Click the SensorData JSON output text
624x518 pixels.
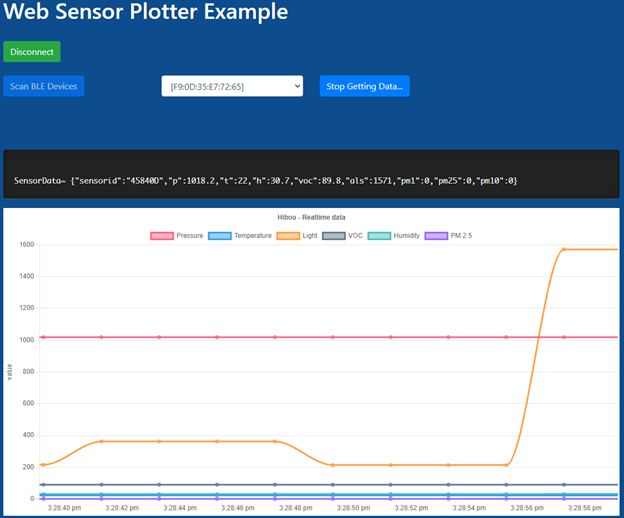(265, 181)
